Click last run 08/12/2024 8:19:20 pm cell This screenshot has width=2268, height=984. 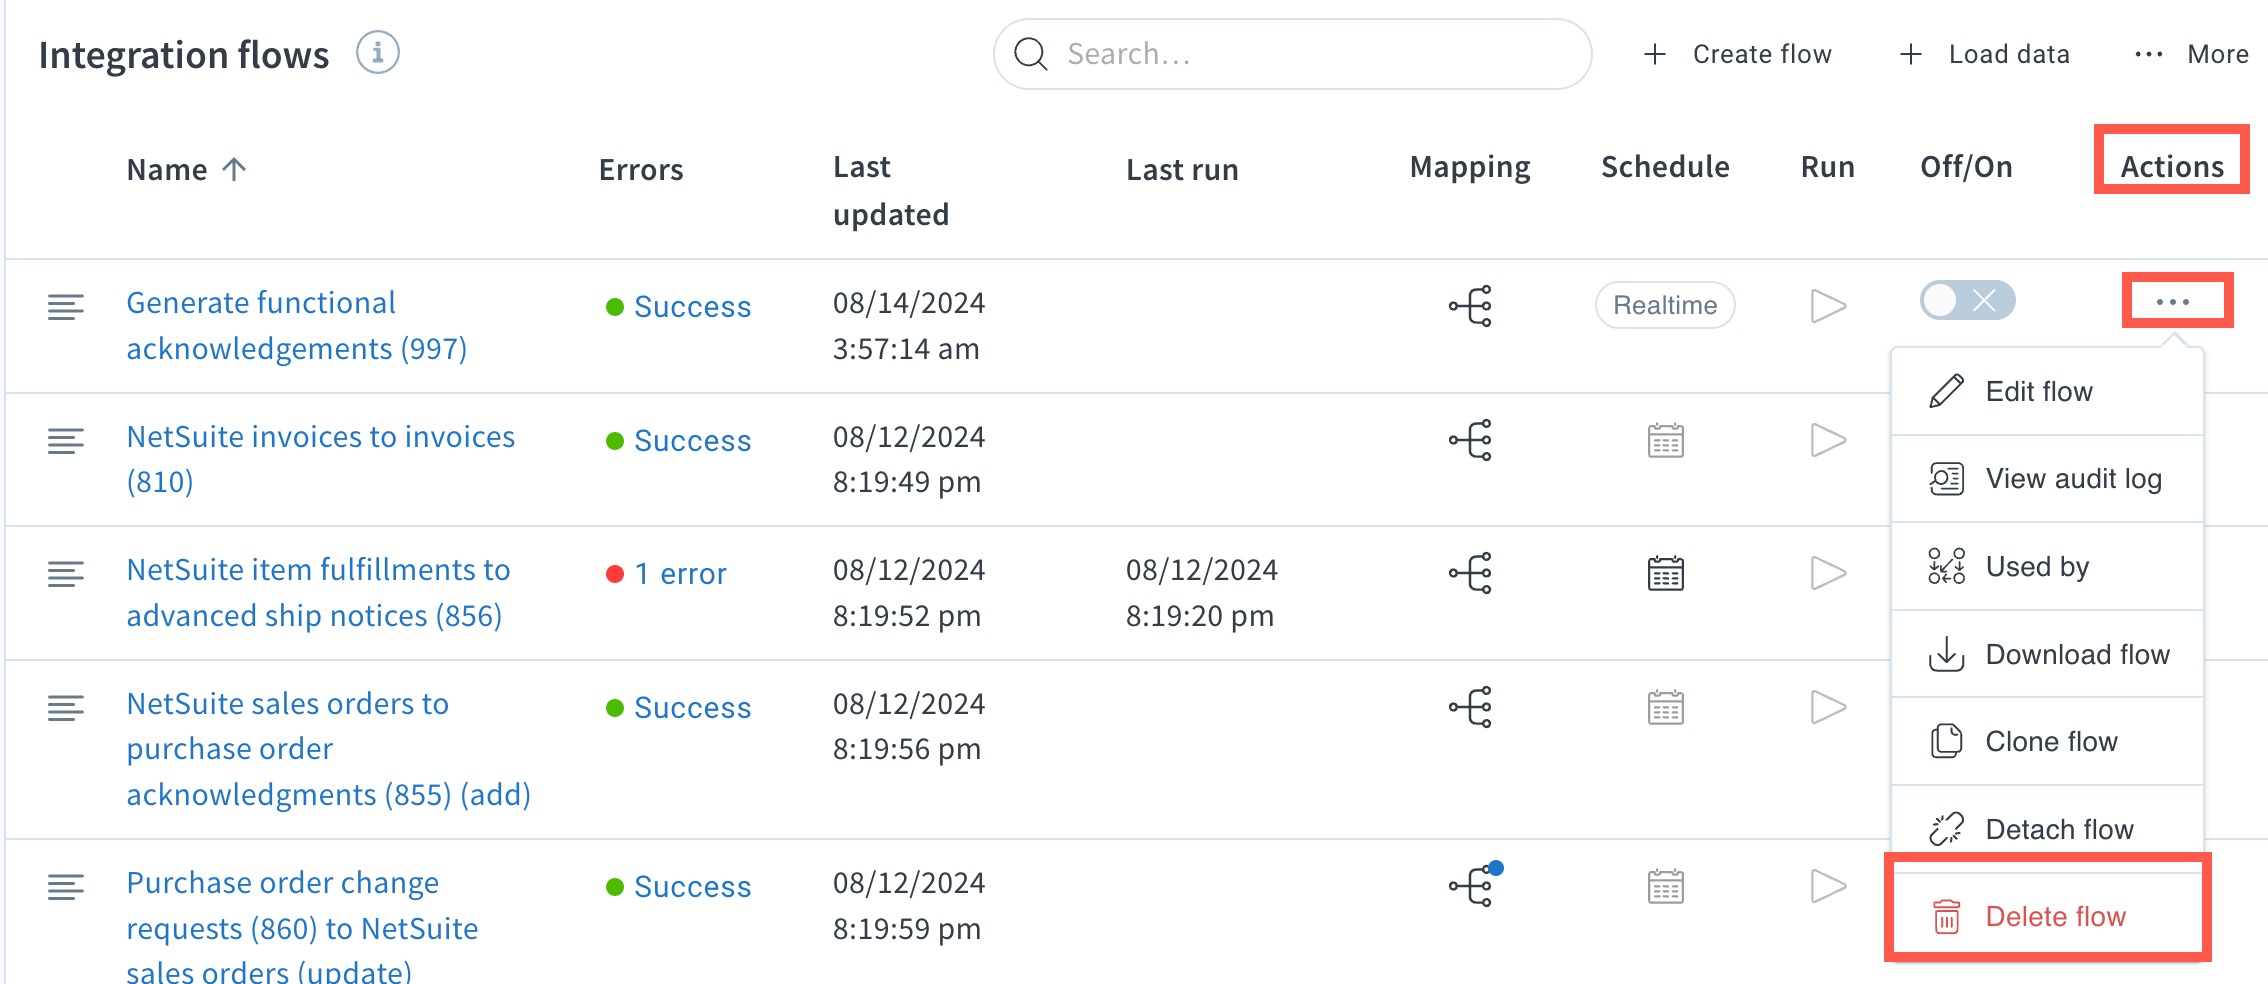pyautogui.click(x=1201, y=592)
